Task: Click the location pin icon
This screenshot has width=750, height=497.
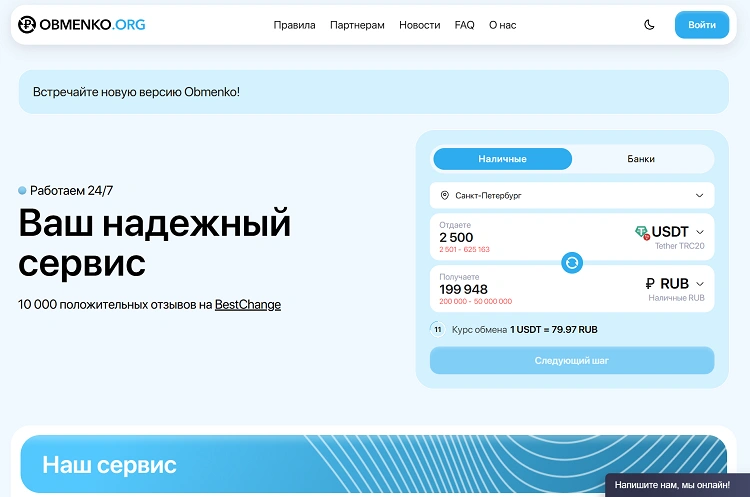Action: (444, 195)
